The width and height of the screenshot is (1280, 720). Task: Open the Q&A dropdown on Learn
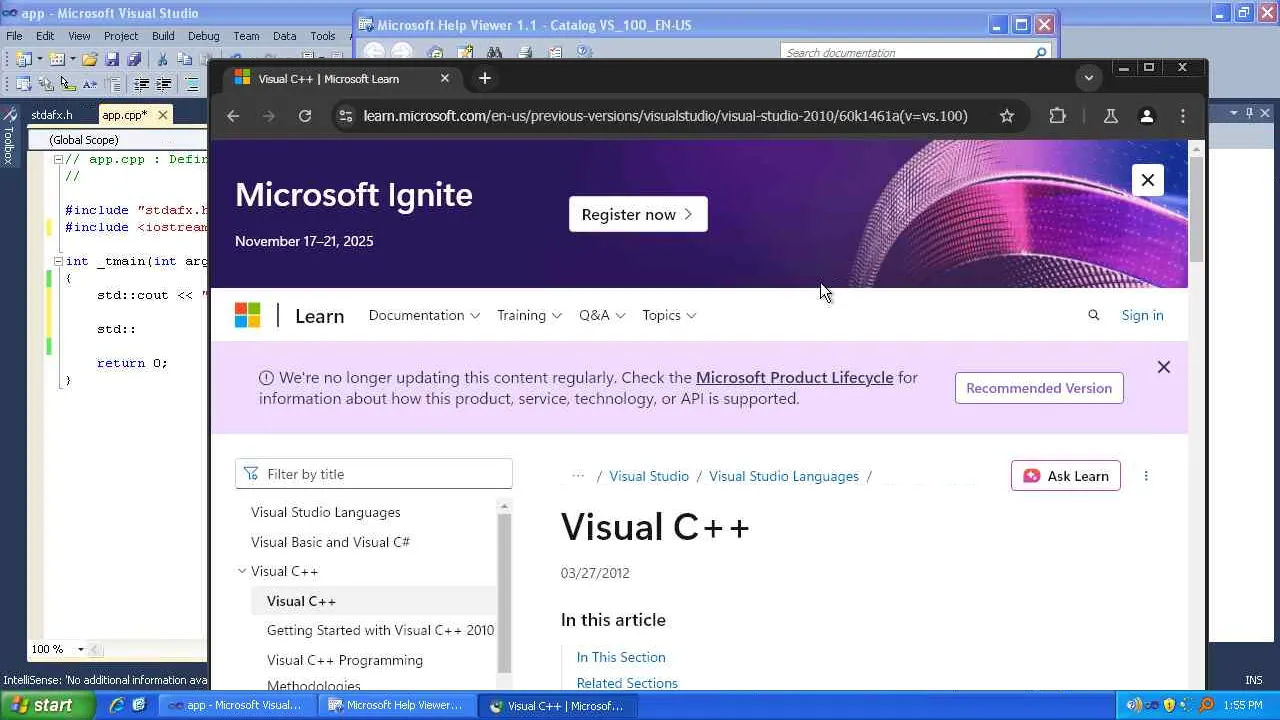pyautogui.click(x=602, y=315)
